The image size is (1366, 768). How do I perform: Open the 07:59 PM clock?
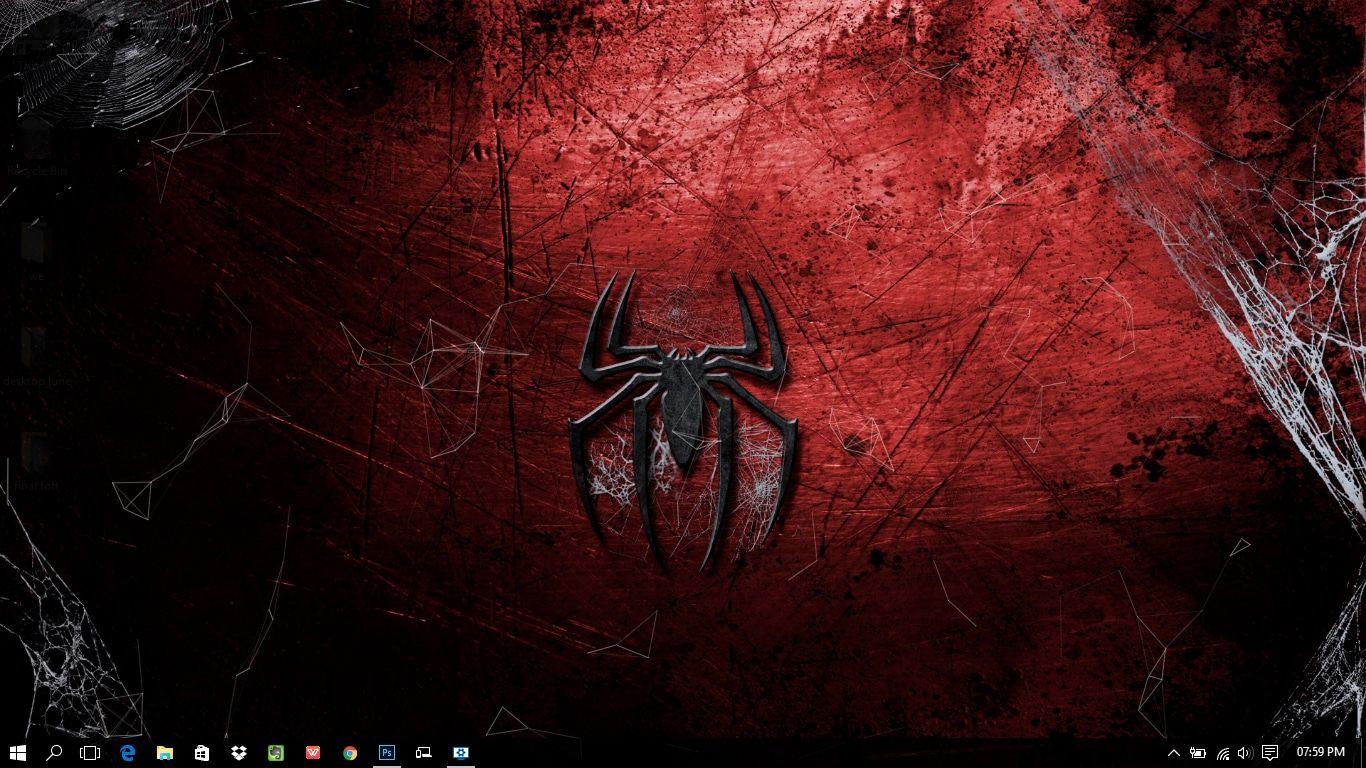[1320, 751]
